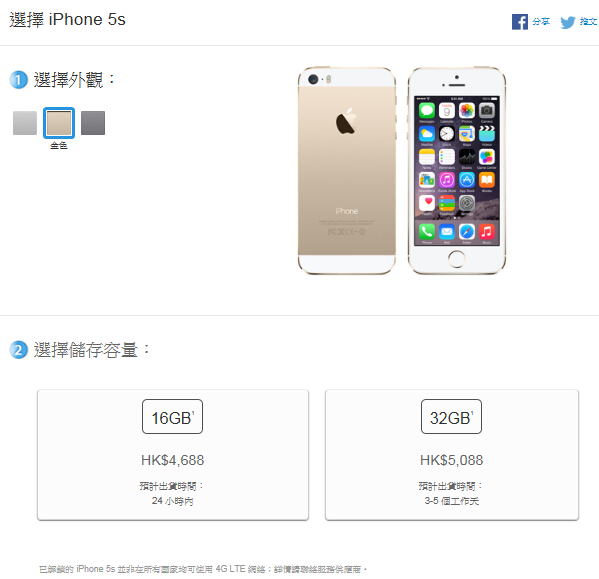Click the blue step 2 circle icon
This screenshot has height=579, width=599.
(x=19, y=349)
